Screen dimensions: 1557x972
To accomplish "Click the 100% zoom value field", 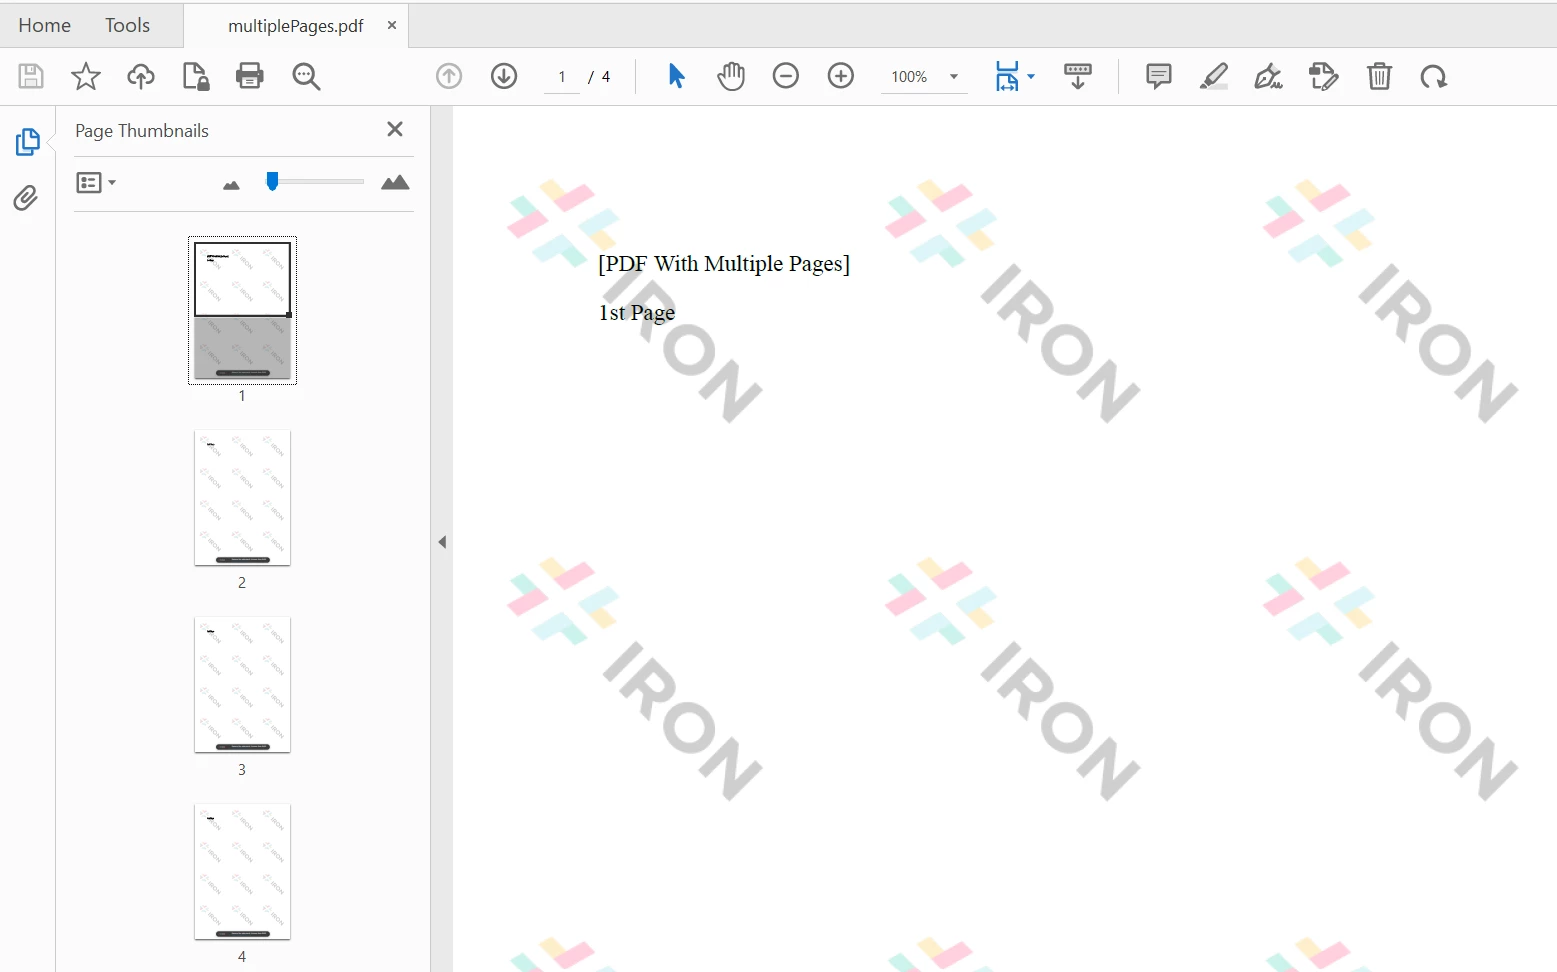I will coord(909,77).
